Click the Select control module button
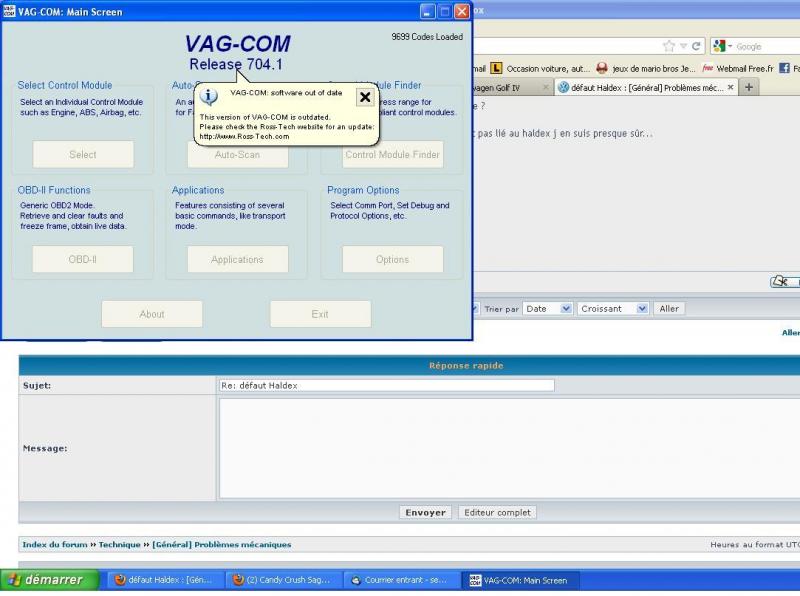The image size is (800, 596). pyautogui.click(x=83, y=154)
